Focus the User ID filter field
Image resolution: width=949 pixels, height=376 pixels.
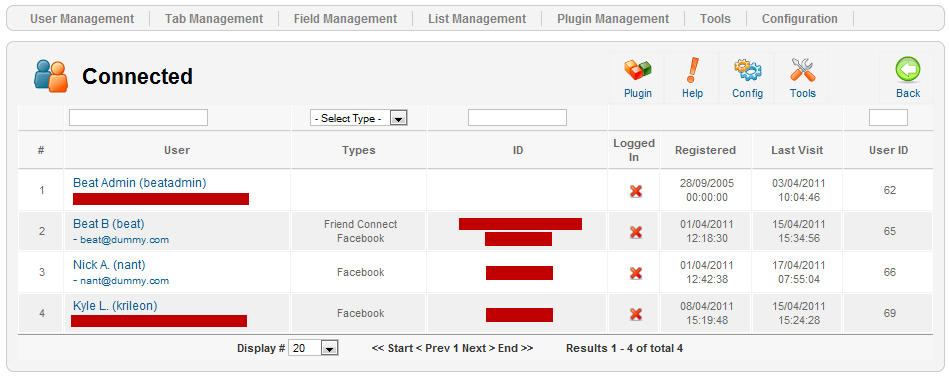(x=888, y=117)
